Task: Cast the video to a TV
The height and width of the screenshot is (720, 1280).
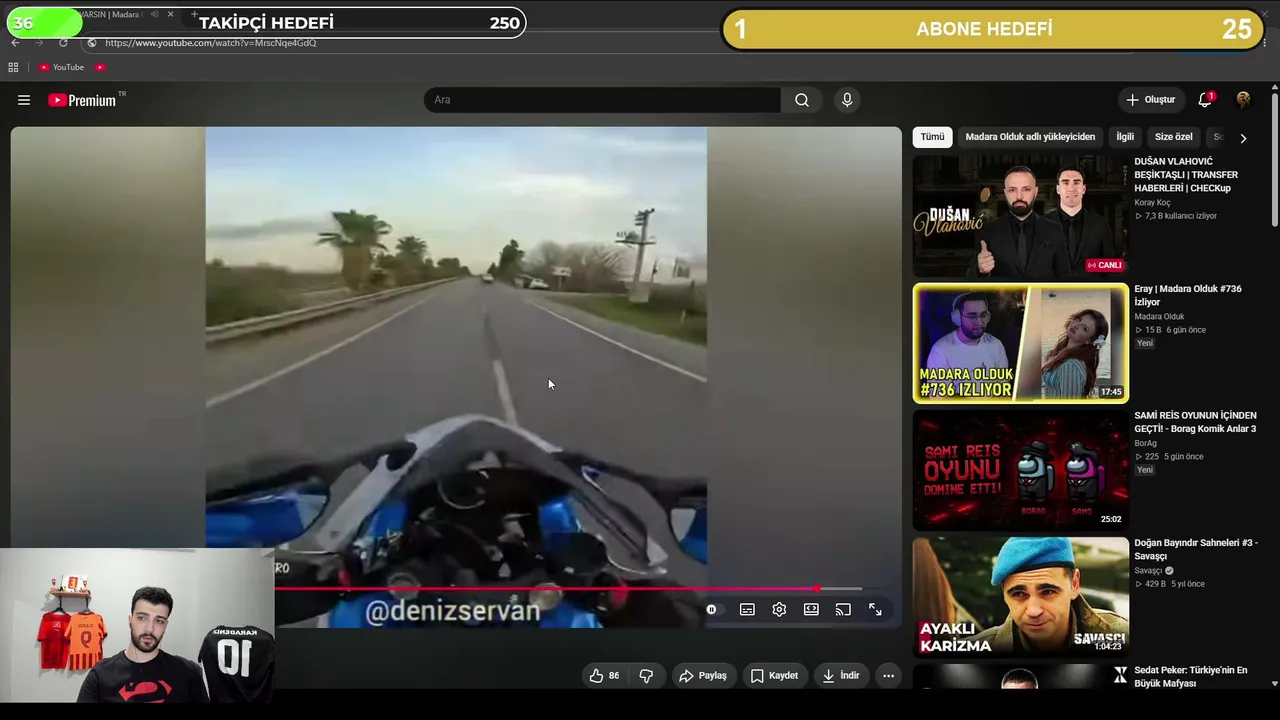Action: [x=843, y=609]
